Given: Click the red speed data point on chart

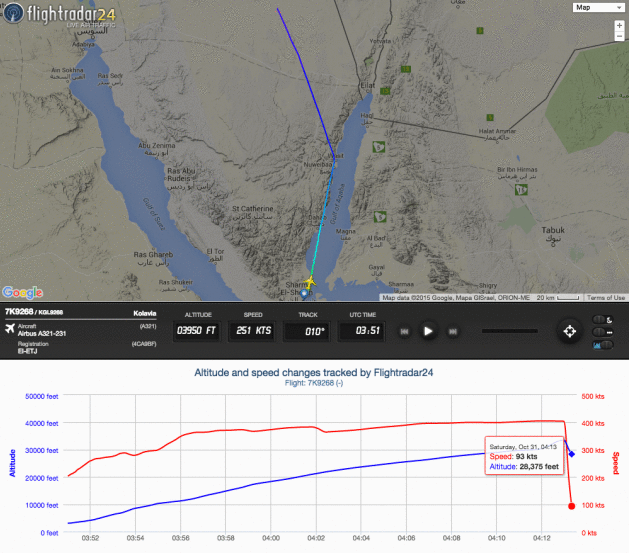Looking at the screenshot, I should [x=570, y=506].
